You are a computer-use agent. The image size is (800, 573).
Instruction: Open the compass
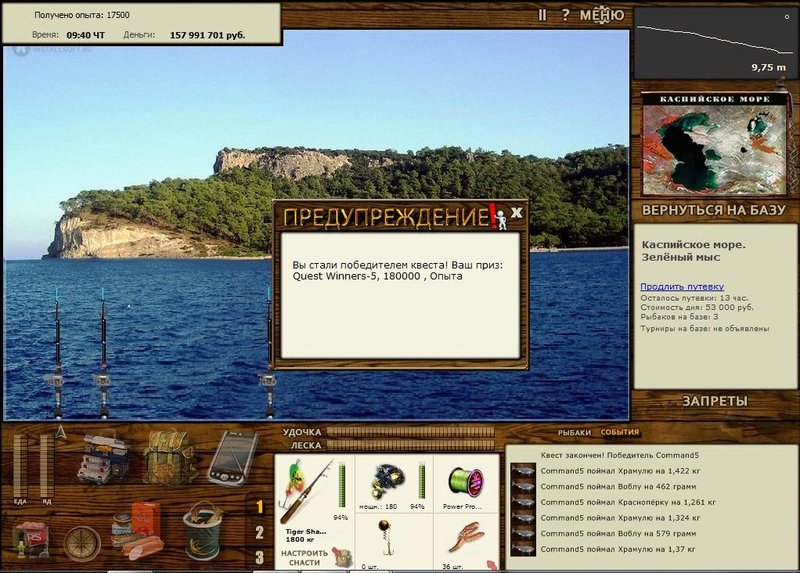pyautogui.click(x=82, y=543)
